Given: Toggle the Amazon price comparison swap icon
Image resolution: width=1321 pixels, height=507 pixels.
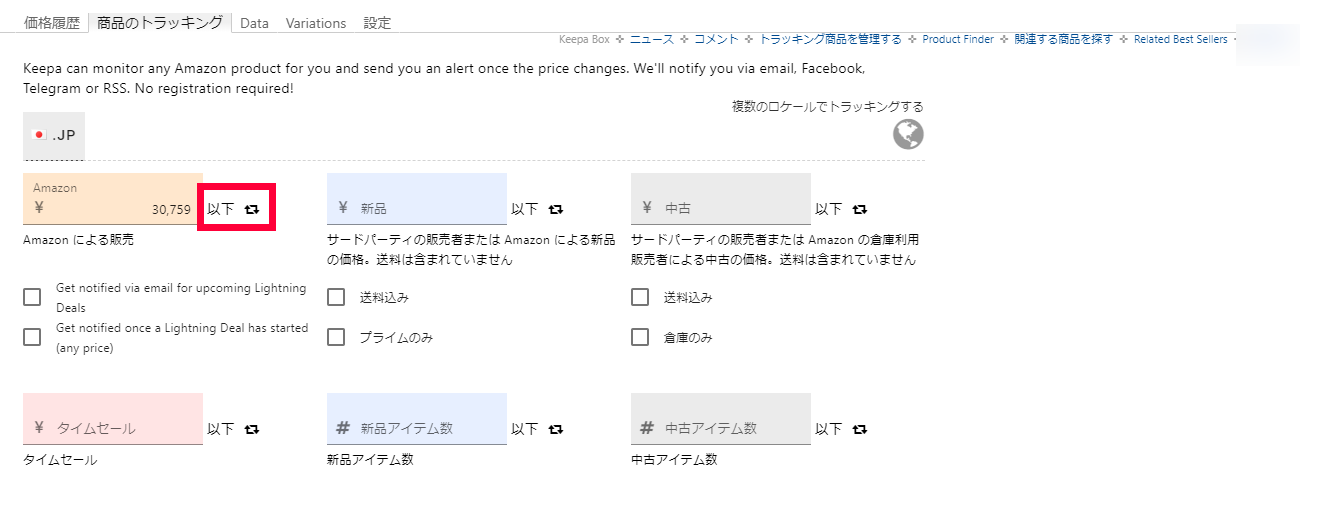Looking at the screenshot, I should 252,209.
